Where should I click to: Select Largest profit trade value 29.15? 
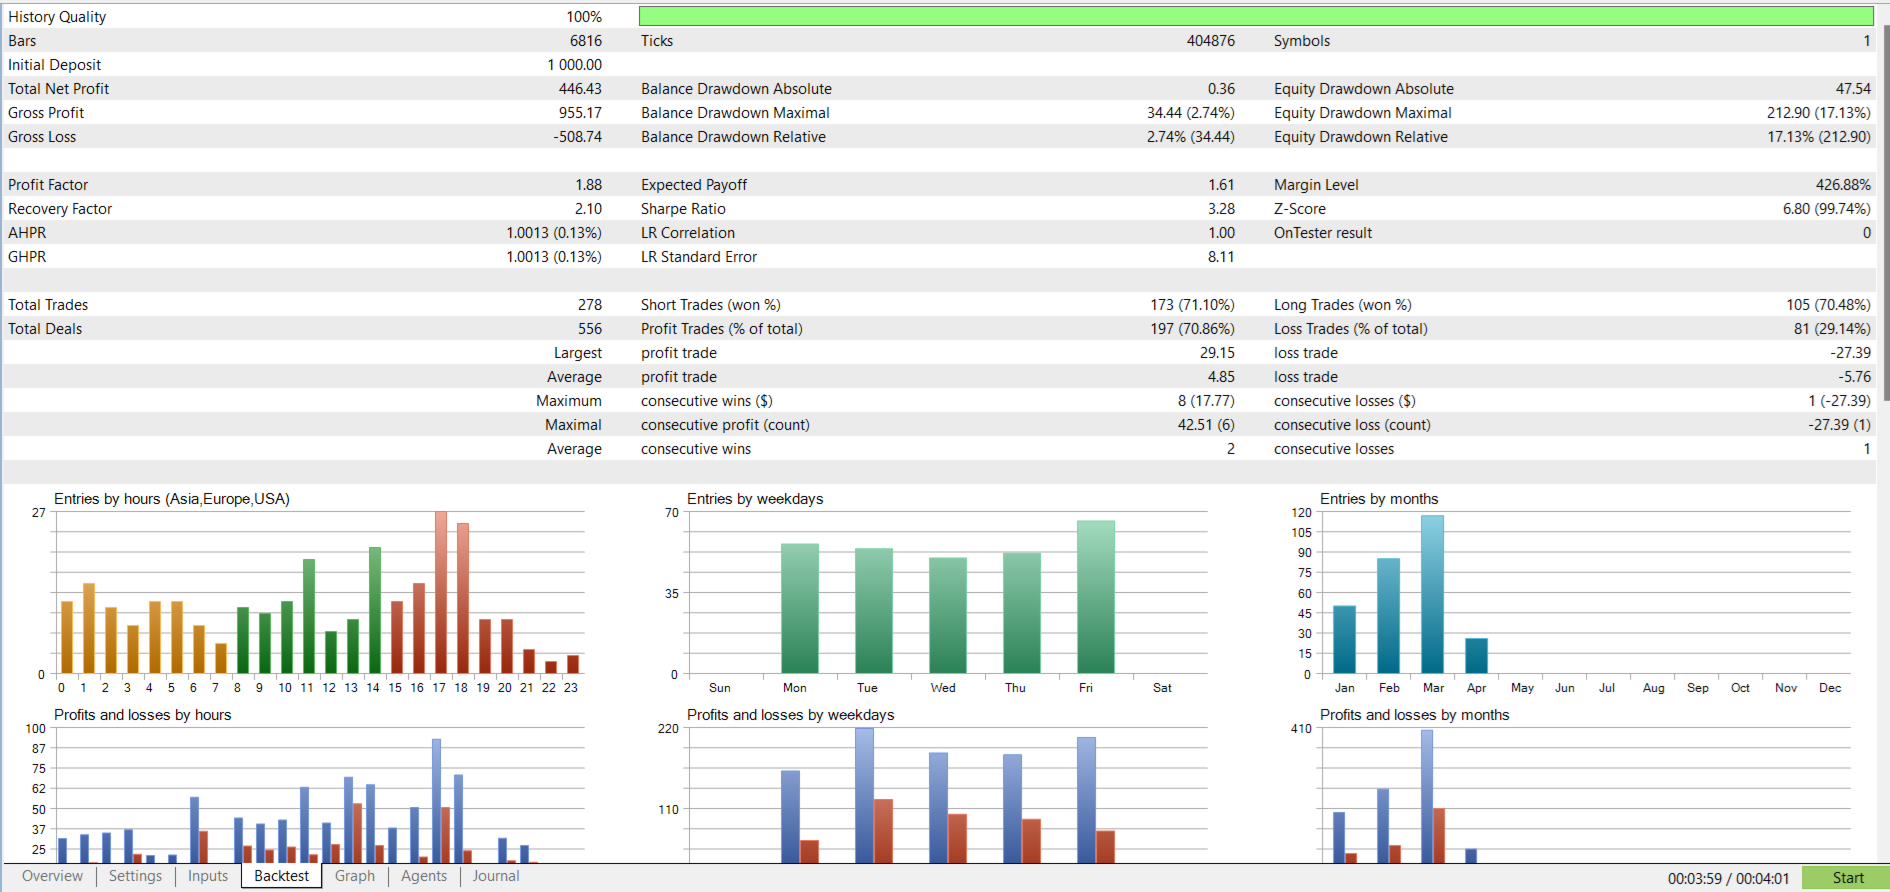(x=1217, y=353)
